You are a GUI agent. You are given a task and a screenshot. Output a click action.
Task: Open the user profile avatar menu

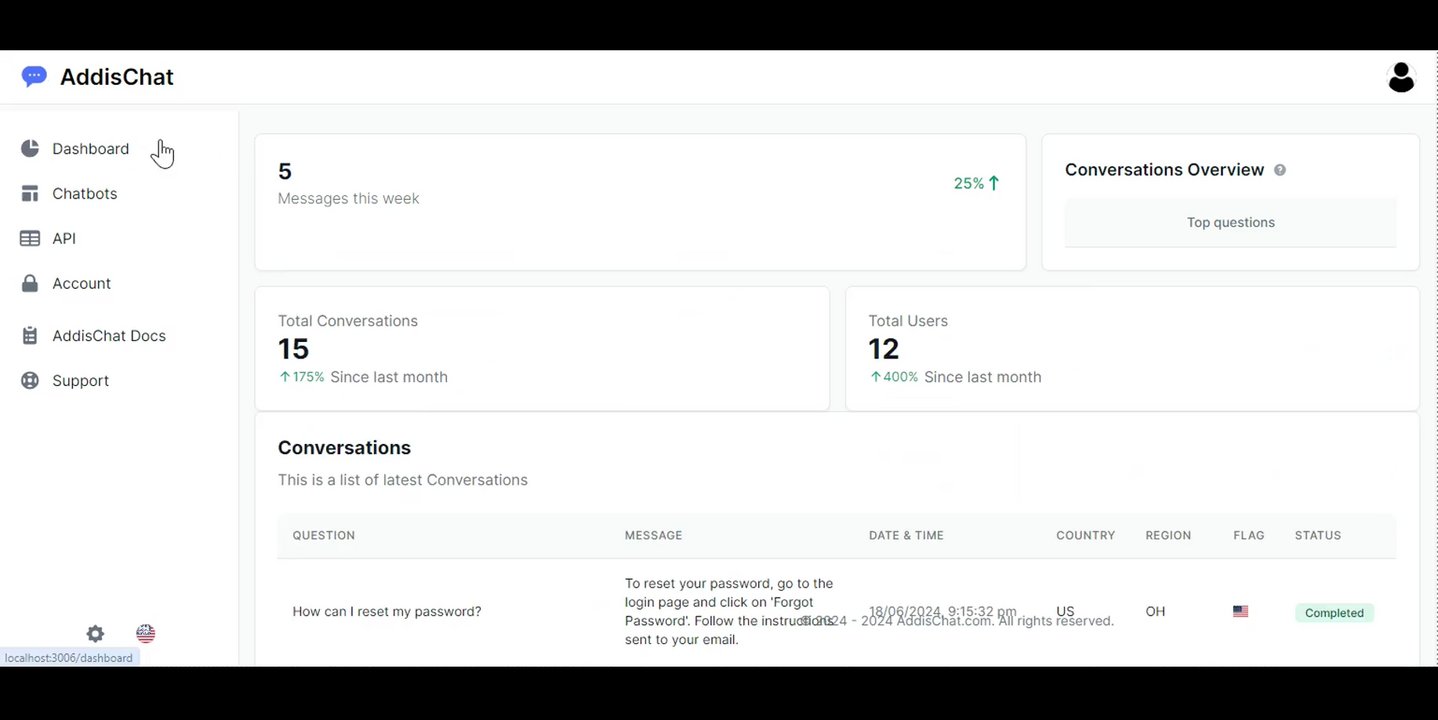pyautogui.click(x=1401, y=77)
